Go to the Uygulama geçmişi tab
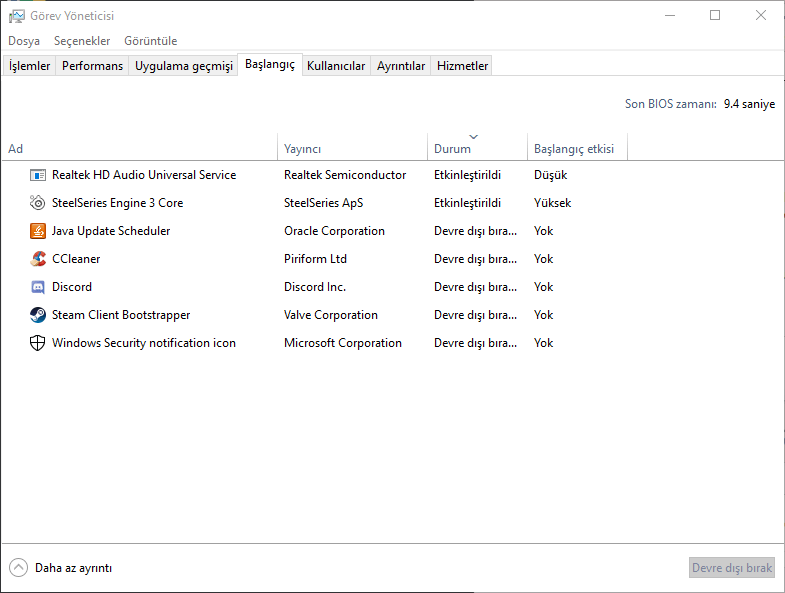This screenshot has width=785, height=593. (x=184, y=66)
